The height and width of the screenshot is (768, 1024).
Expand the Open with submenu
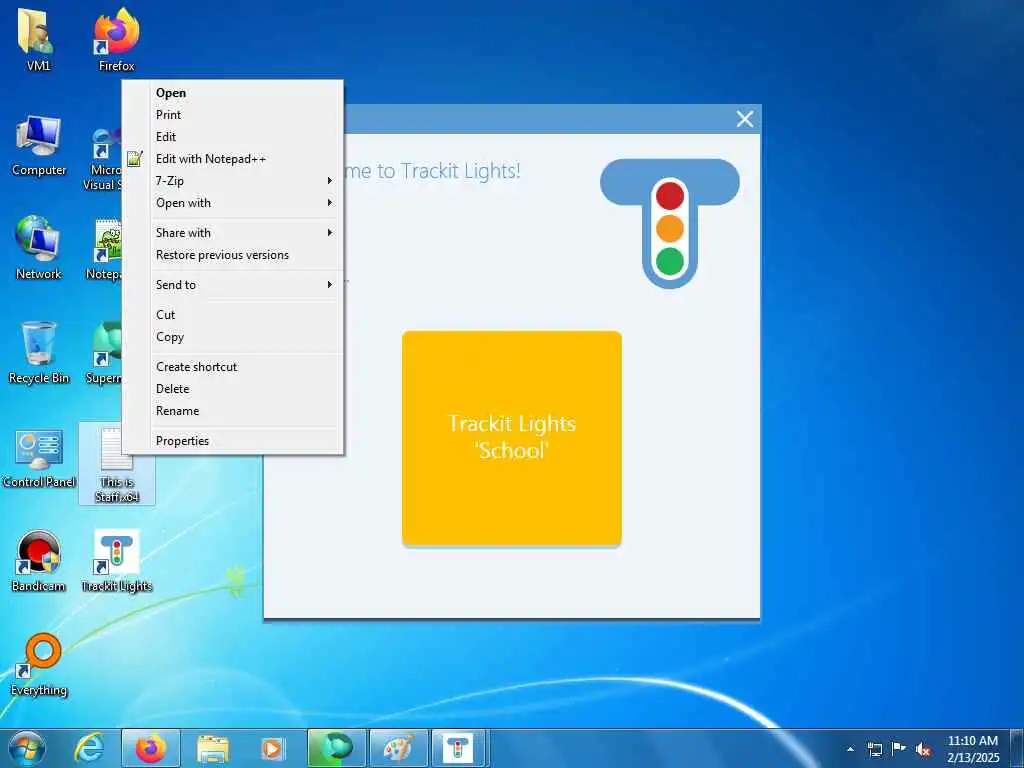click(x=233, y=203)
